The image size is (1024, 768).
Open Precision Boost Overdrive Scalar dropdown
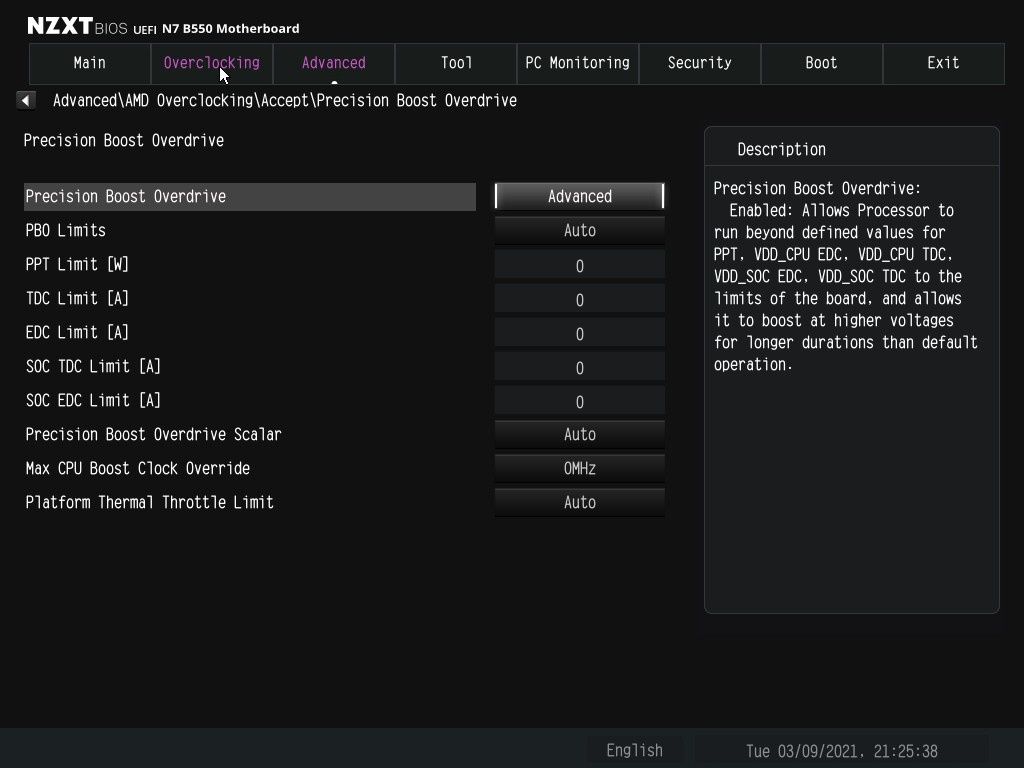click(580, 434)
